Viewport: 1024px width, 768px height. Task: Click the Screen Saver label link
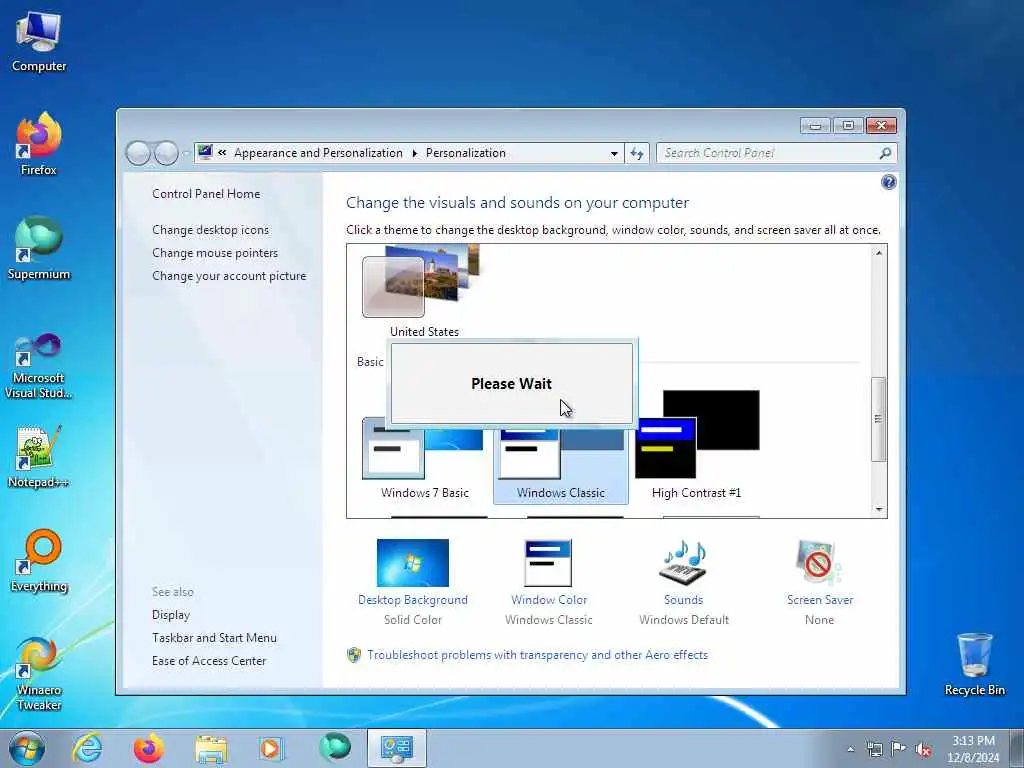[820, 600]
